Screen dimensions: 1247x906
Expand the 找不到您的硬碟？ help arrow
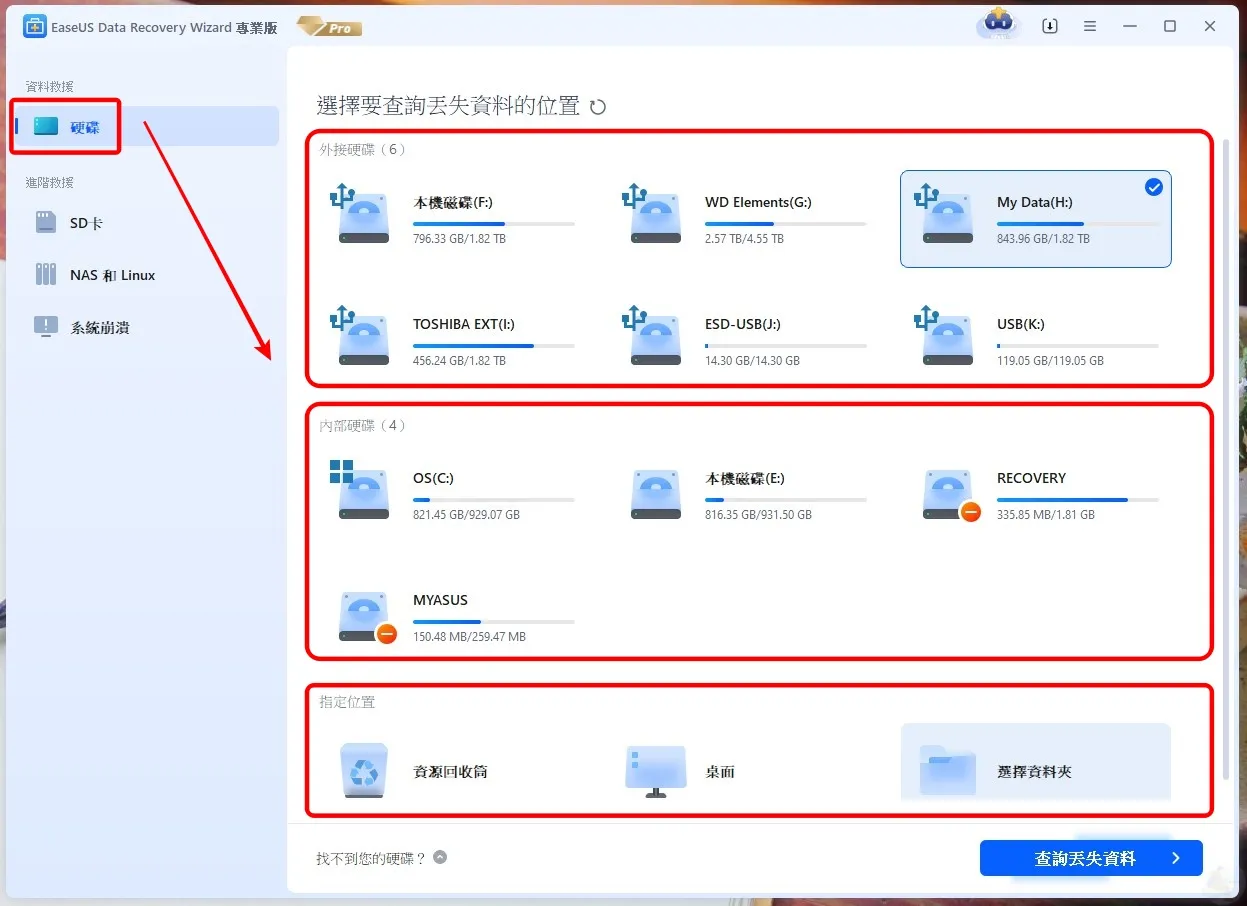440,857
